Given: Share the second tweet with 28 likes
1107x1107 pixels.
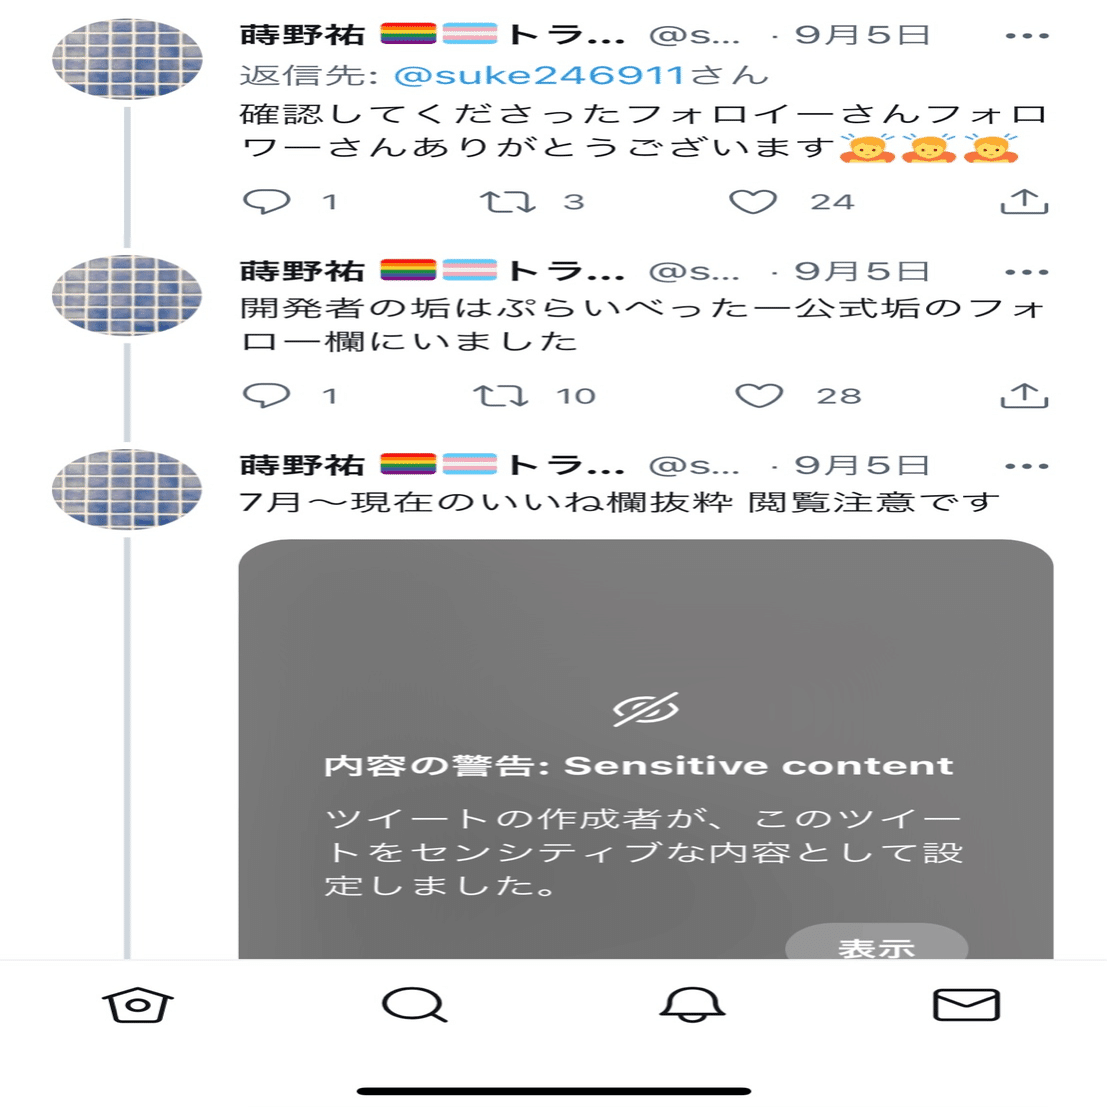Looking at the screenshot, I should pyautogui.click(x=1024, y=395).
